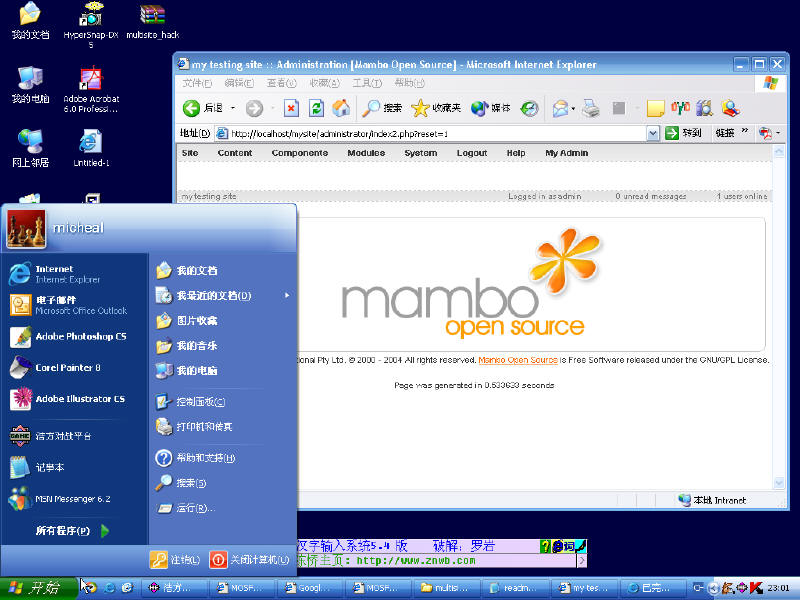Open 帮助和支持 in Start menu

[x=195, y=458]
